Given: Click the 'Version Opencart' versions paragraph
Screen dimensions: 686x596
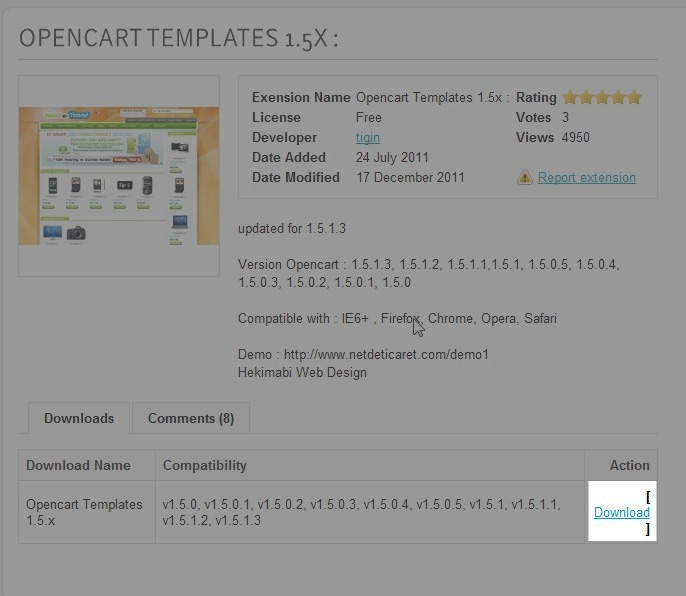Looking at the screenshot, I should pyautogui.click(x=429, y=273).
